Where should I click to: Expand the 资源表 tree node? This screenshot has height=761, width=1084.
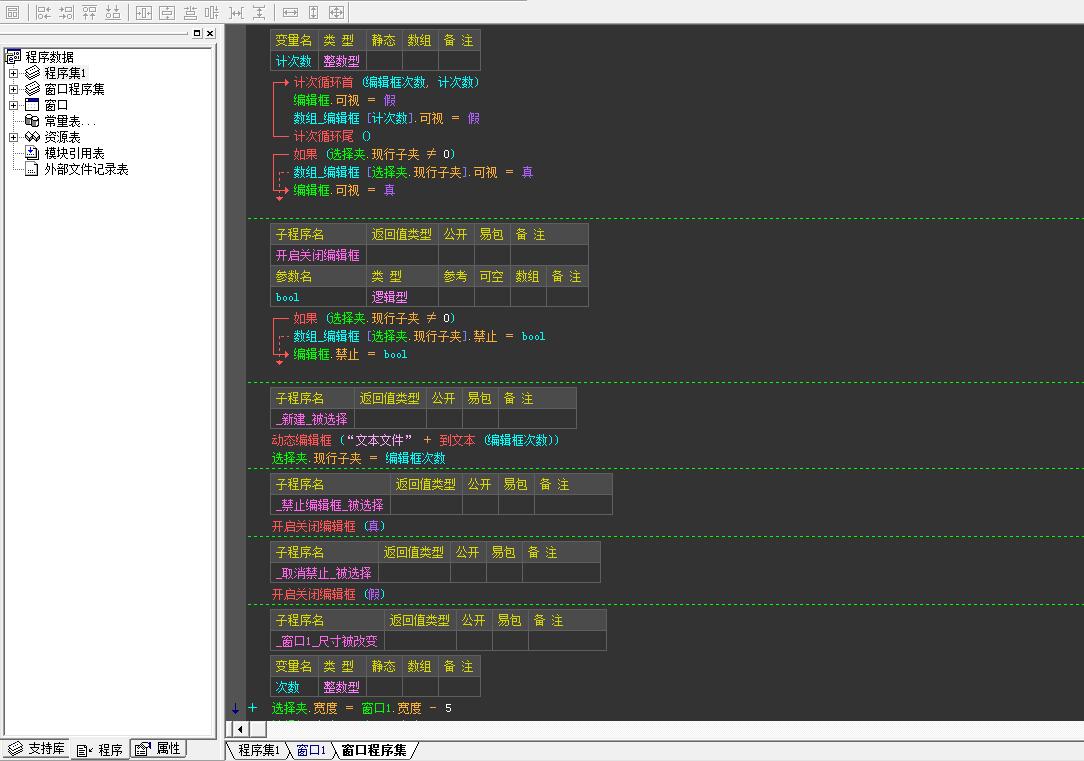pos(13,137)
